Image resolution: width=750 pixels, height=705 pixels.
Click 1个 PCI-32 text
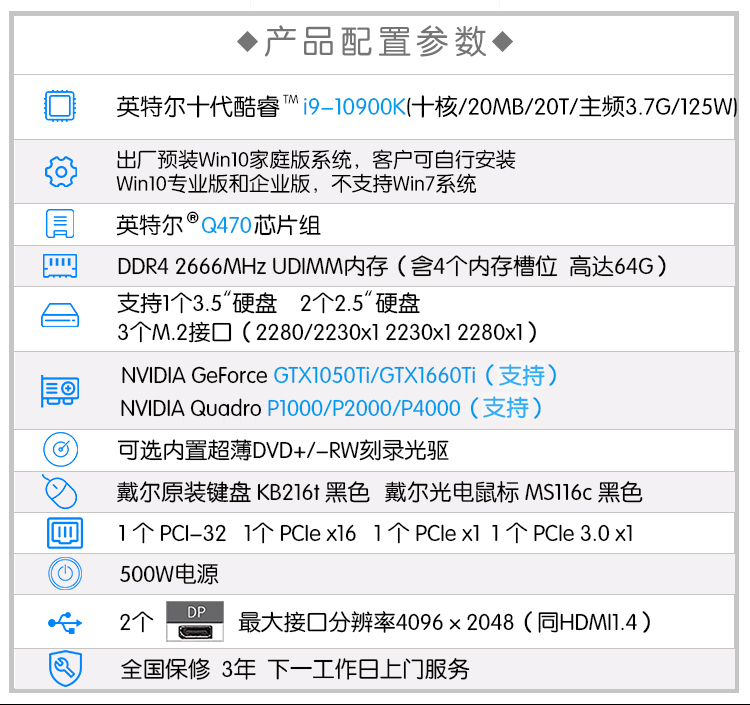pyautogui.click(x=172, y=533)
